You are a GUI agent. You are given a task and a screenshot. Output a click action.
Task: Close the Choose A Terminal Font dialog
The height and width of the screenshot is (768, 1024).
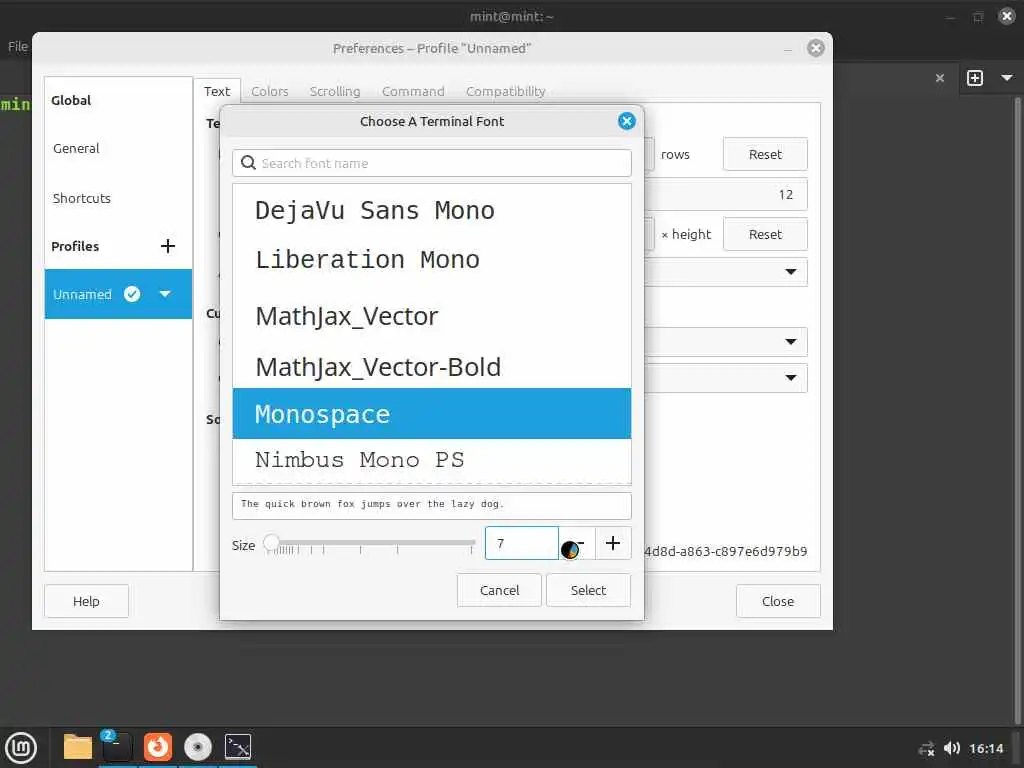(626, 121)
